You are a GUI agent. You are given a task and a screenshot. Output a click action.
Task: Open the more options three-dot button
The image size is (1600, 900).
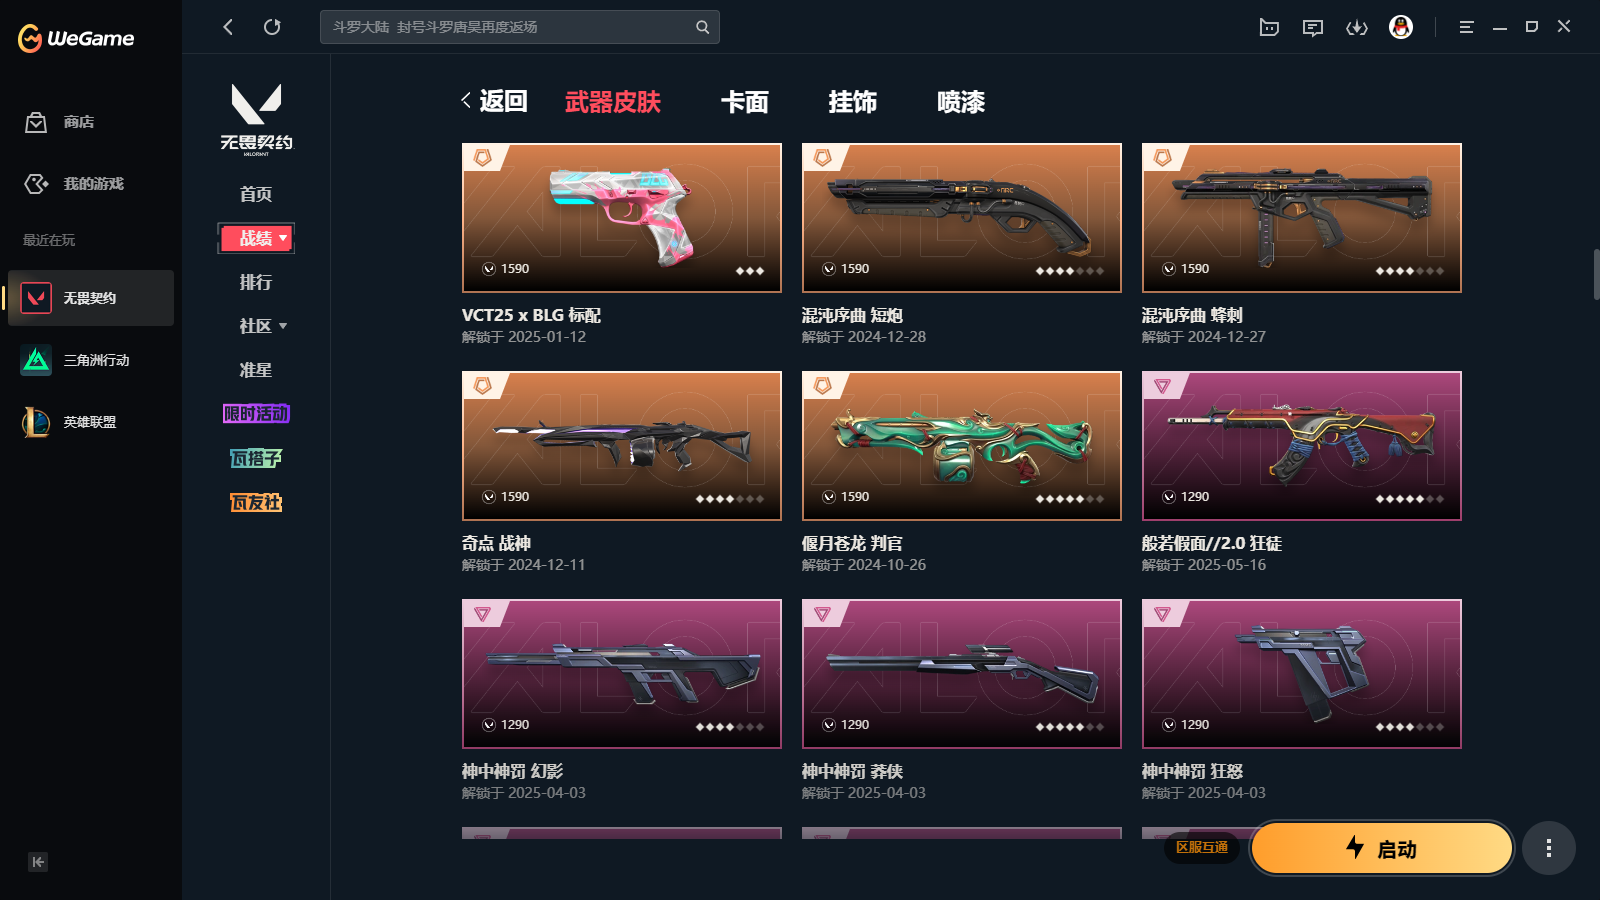(x=1549, y=848)
